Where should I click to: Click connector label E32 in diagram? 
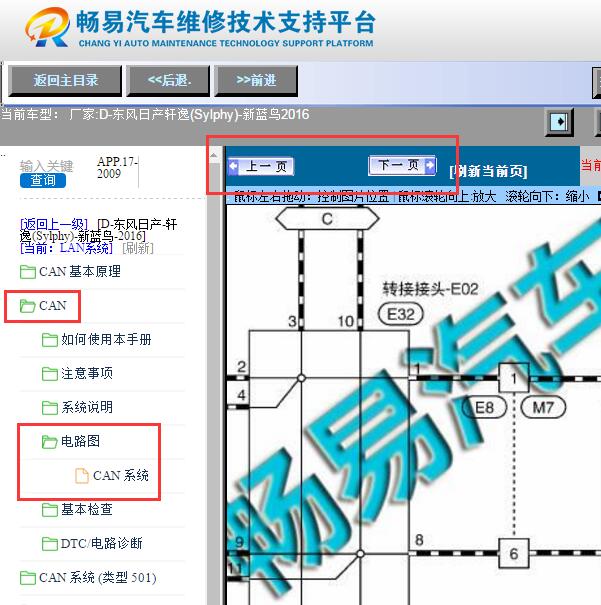[400, 314]
